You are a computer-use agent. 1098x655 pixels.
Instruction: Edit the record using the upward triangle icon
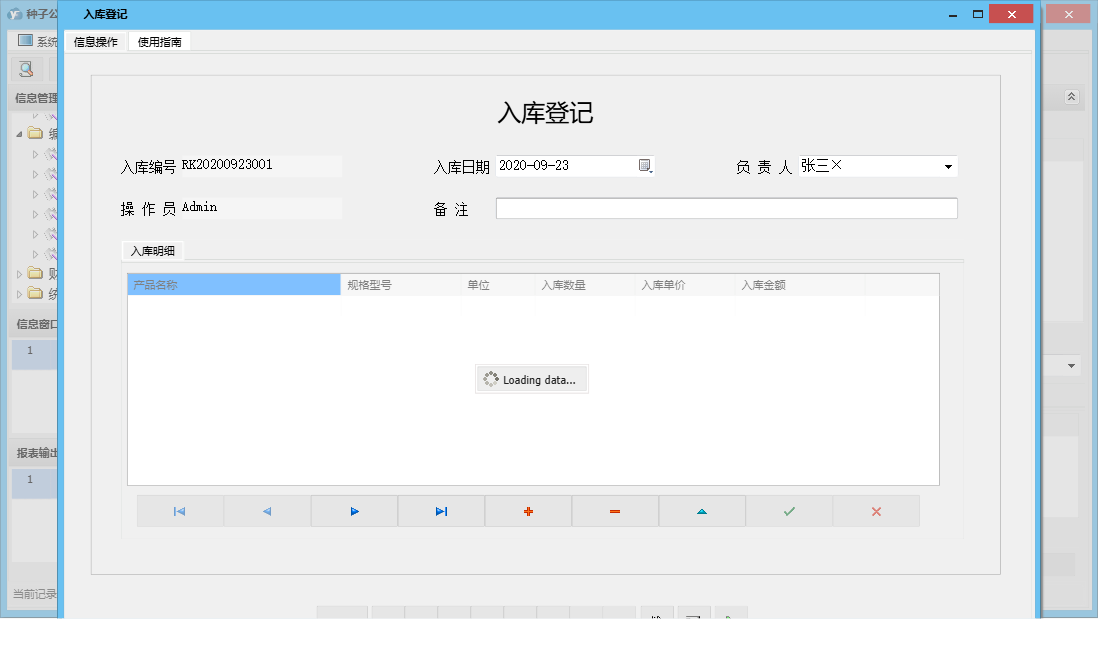tap(702, 511)
